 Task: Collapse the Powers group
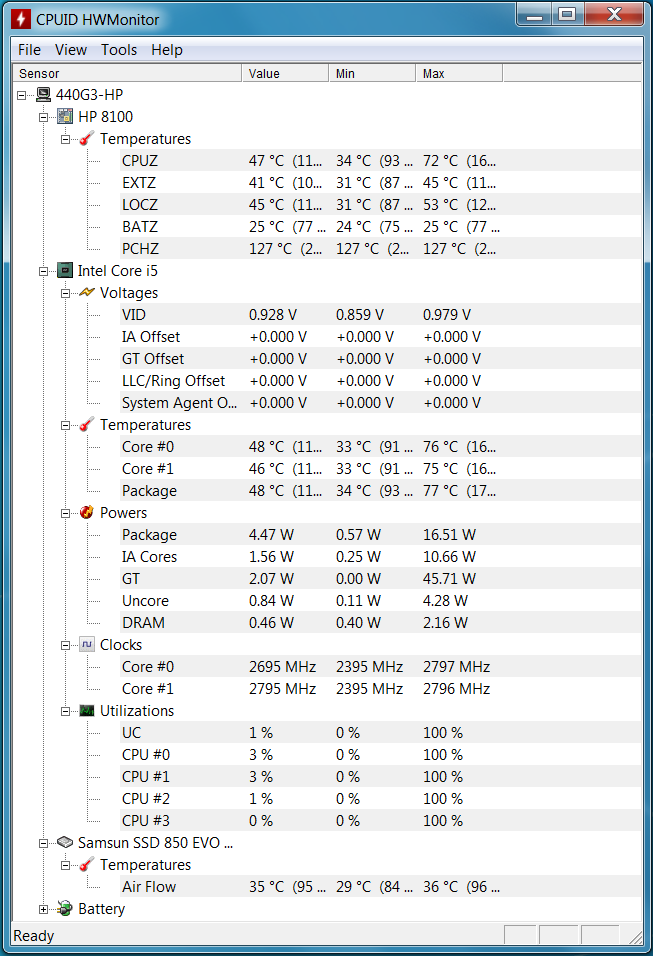(65, 513)
